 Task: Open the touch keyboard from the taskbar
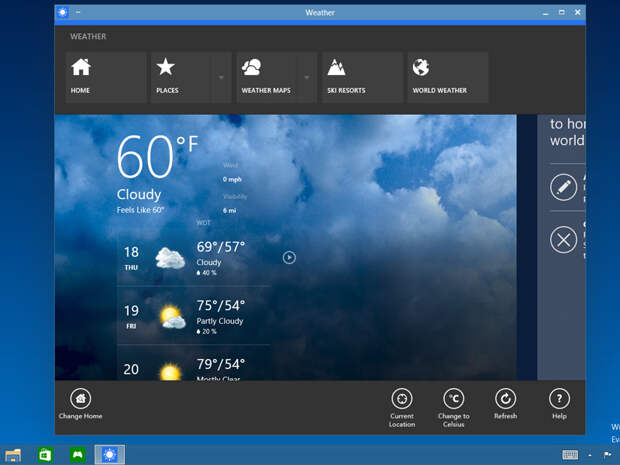pos(570,455)
